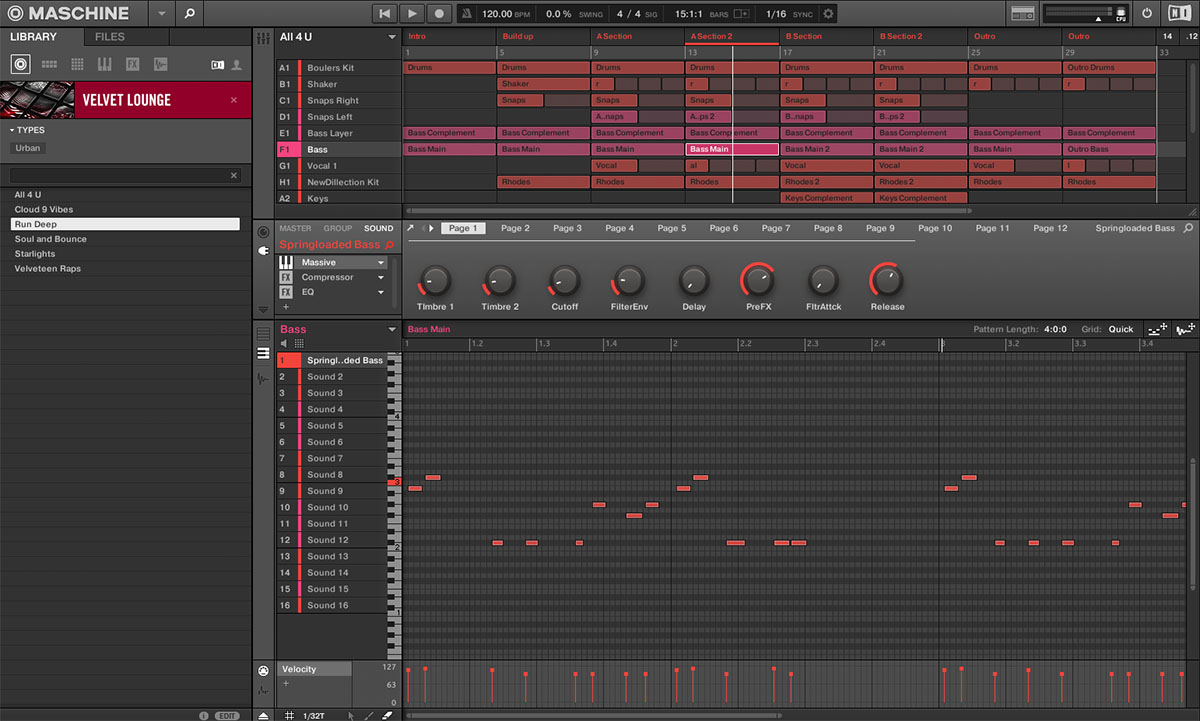Click the Instruments keyboard filter icon in the Library
Viewport: 1200px width, 721px height.
[x=104, y=65]
